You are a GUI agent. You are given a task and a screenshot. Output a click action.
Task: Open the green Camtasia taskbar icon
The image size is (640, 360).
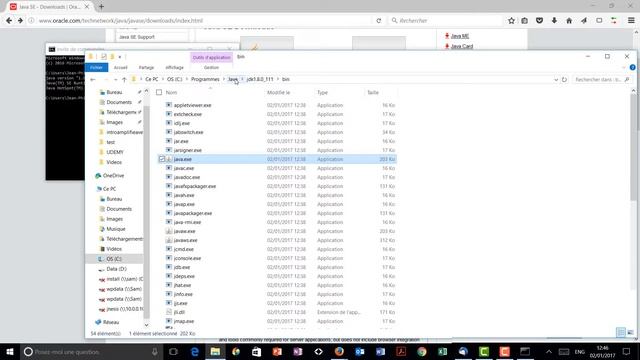coord(484,351)
